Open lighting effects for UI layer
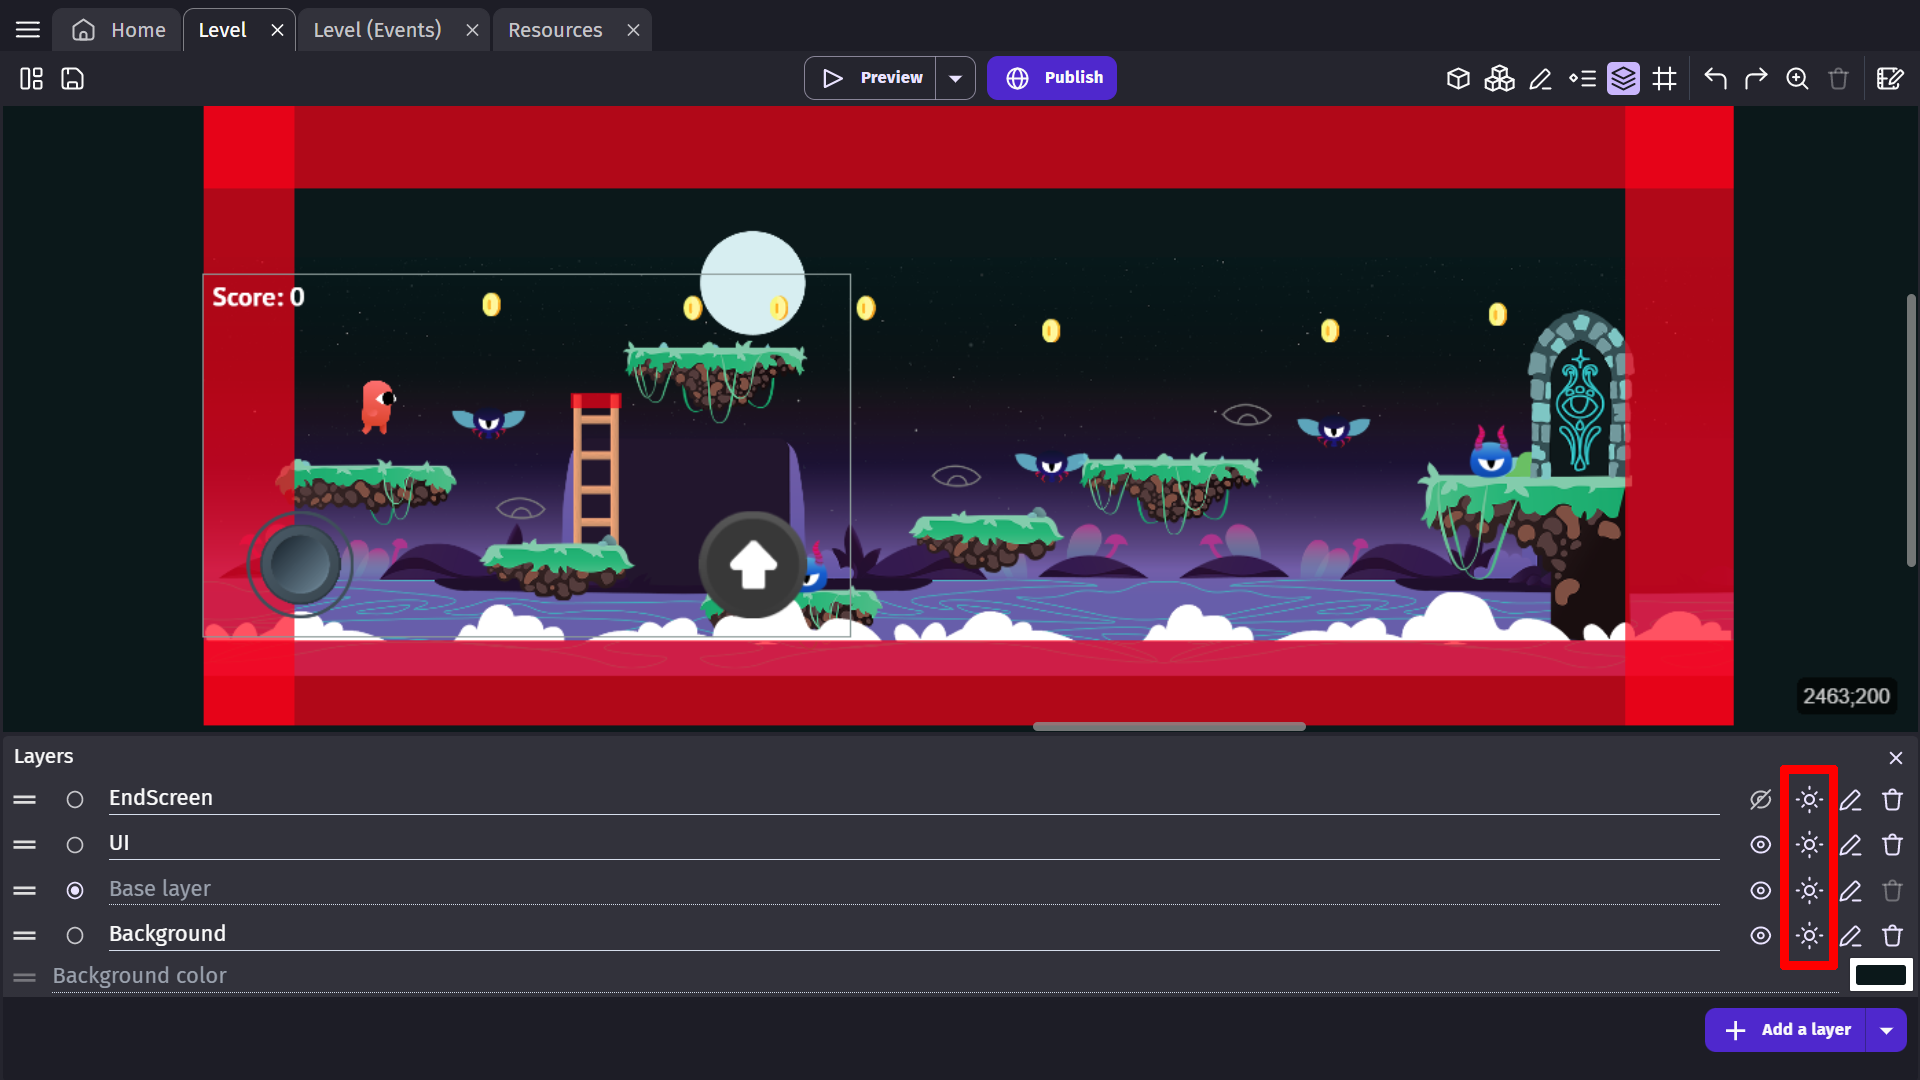 pyautogui.click(x=1808, y=845)
